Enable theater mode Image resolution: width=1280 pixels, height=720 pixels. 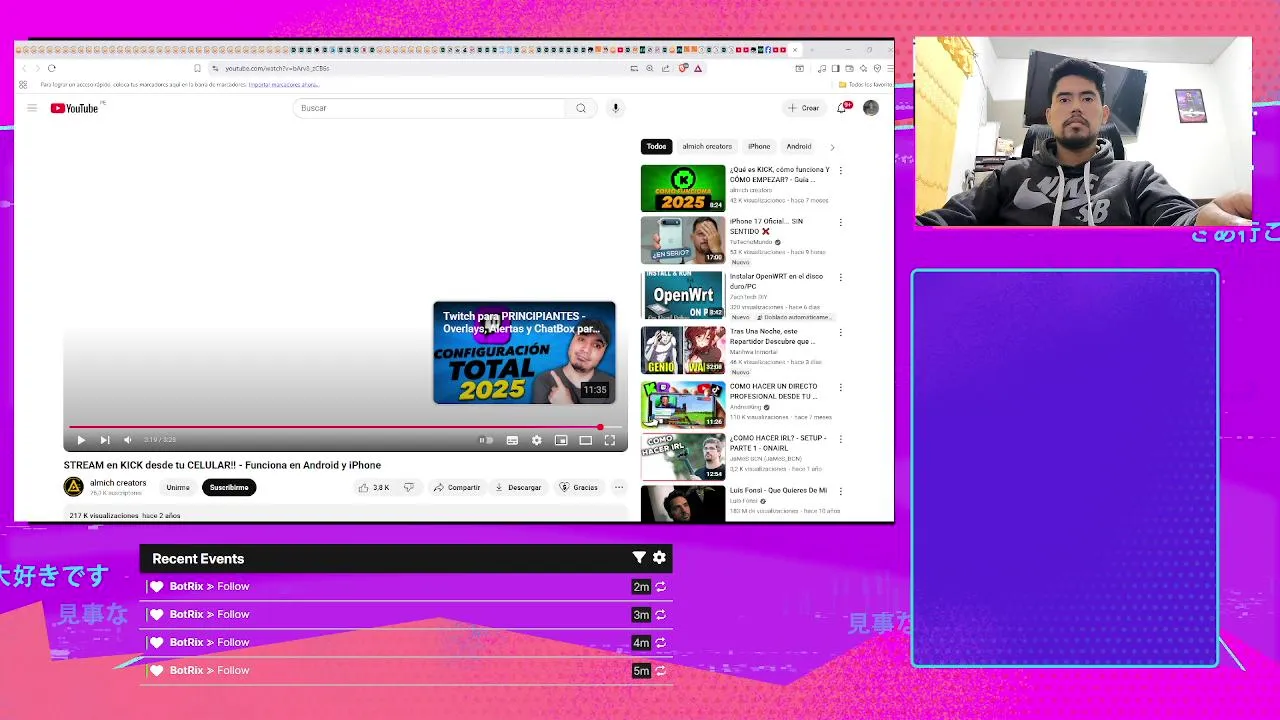coord(586,440)
